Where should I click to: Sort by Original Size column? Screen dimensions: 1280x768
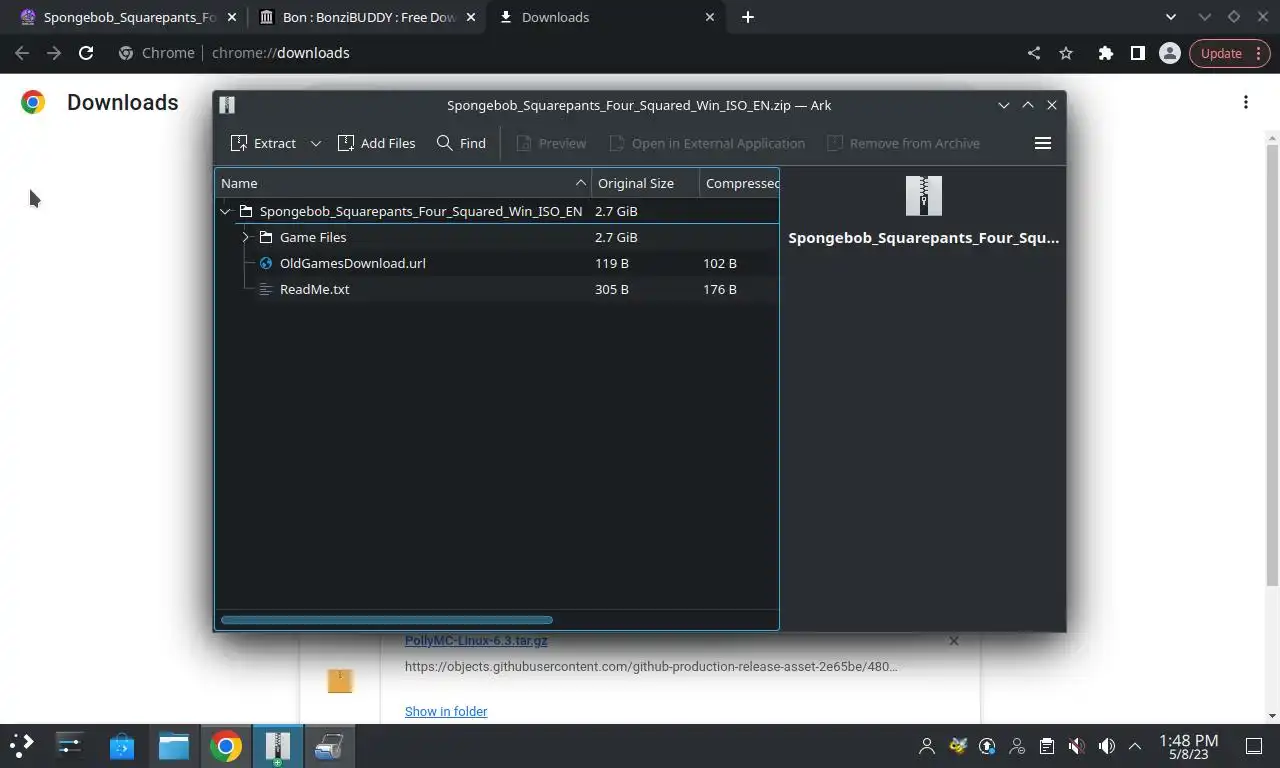coord(645,183)
